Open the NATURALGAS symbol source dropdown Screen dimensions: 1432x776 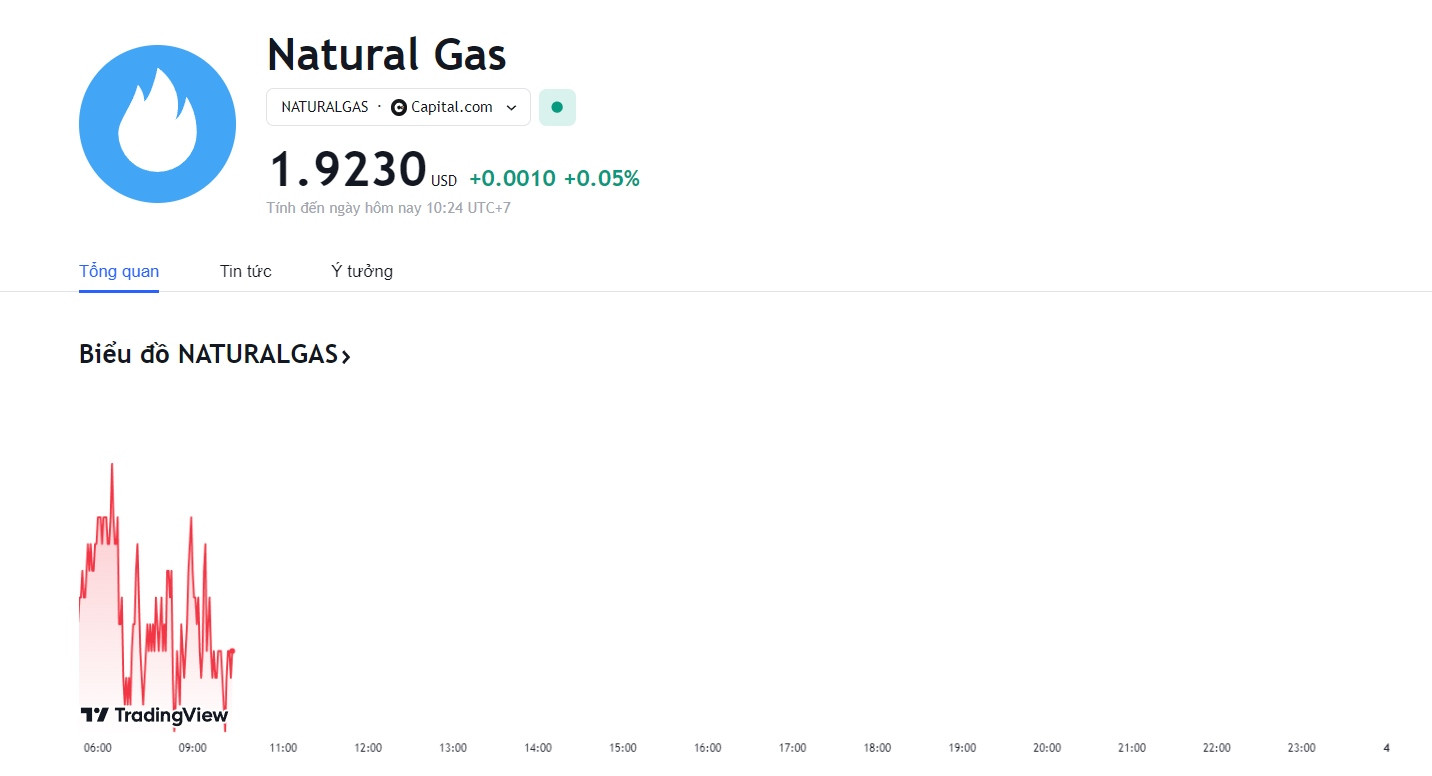pyautogui.click(x=398, y=107)
